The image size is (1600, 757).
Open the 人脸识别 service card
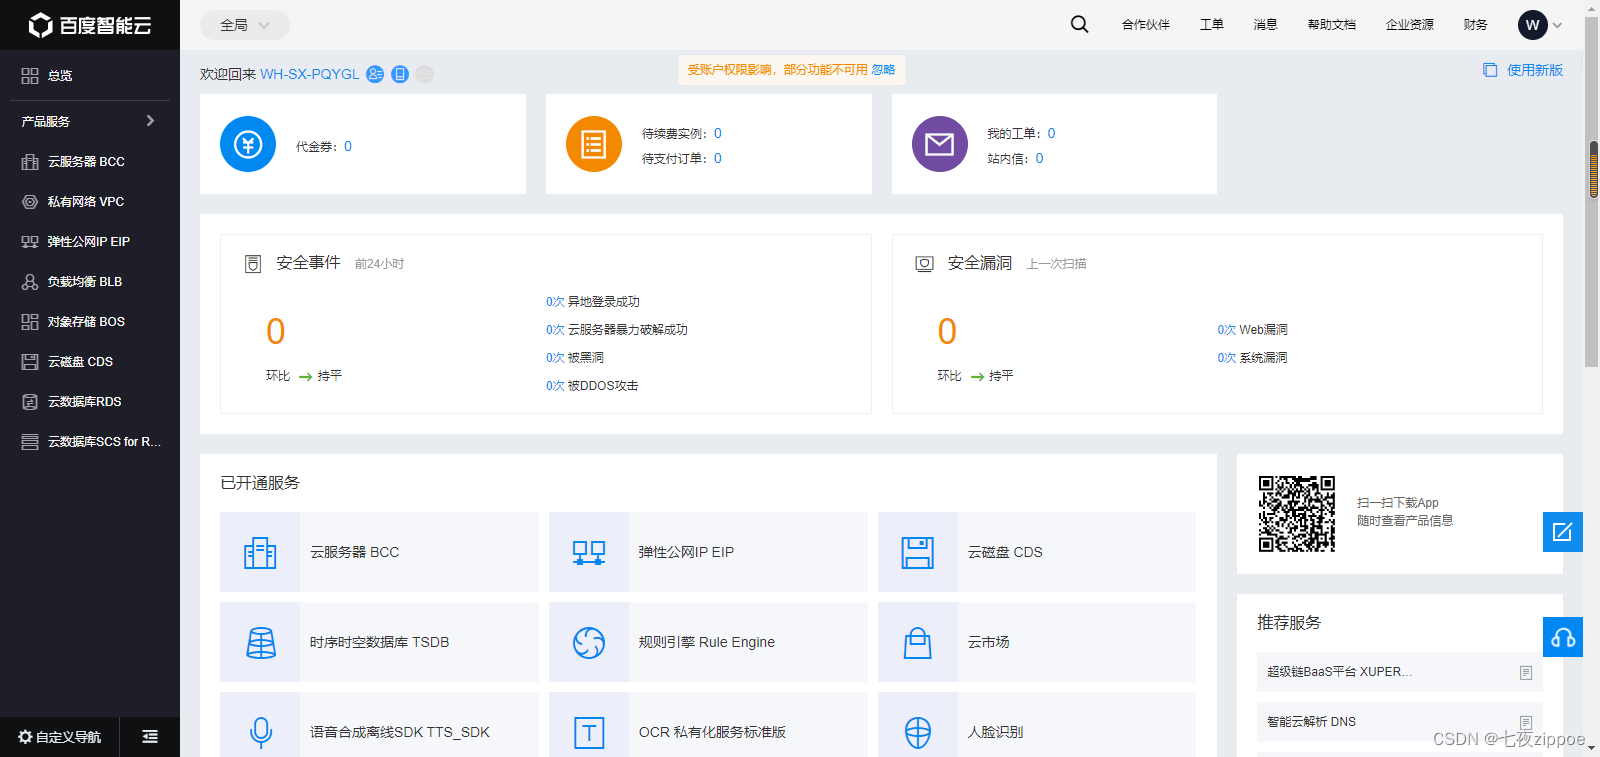1037,725
